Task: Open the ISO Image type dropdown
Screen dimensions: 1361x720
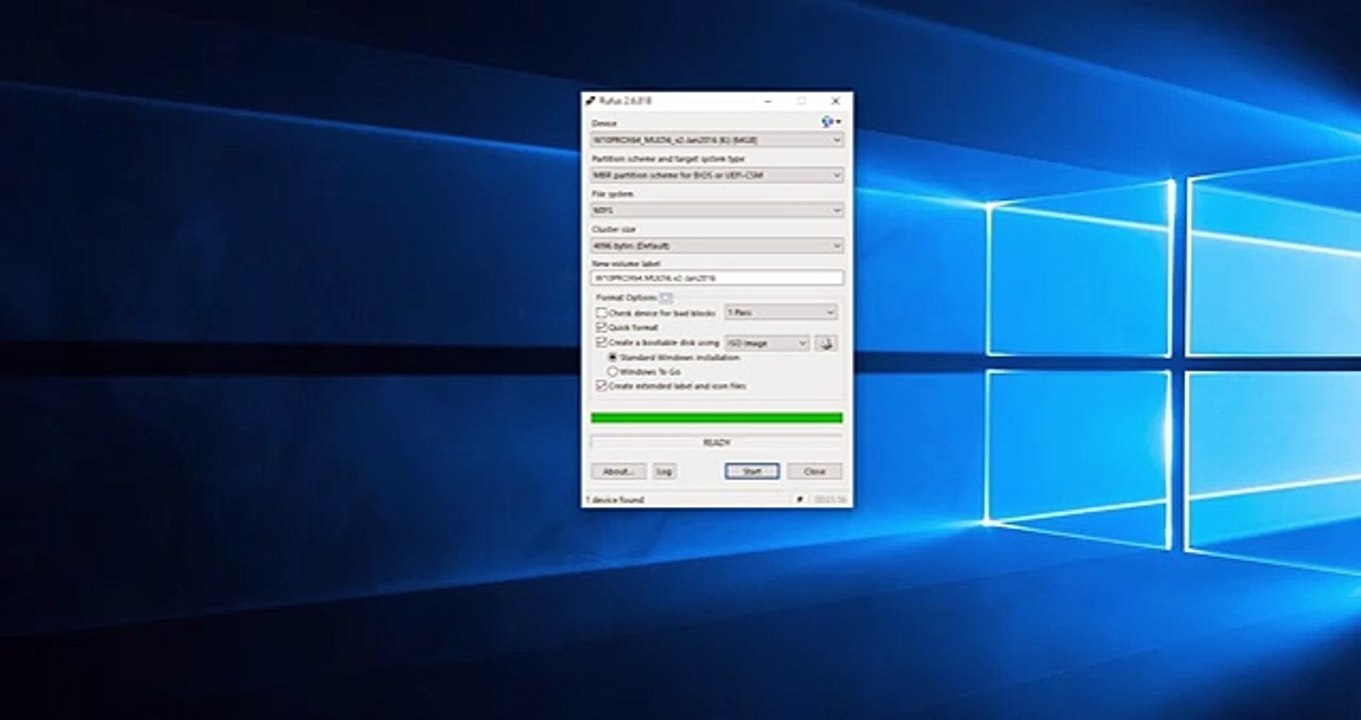Action: 767,343
